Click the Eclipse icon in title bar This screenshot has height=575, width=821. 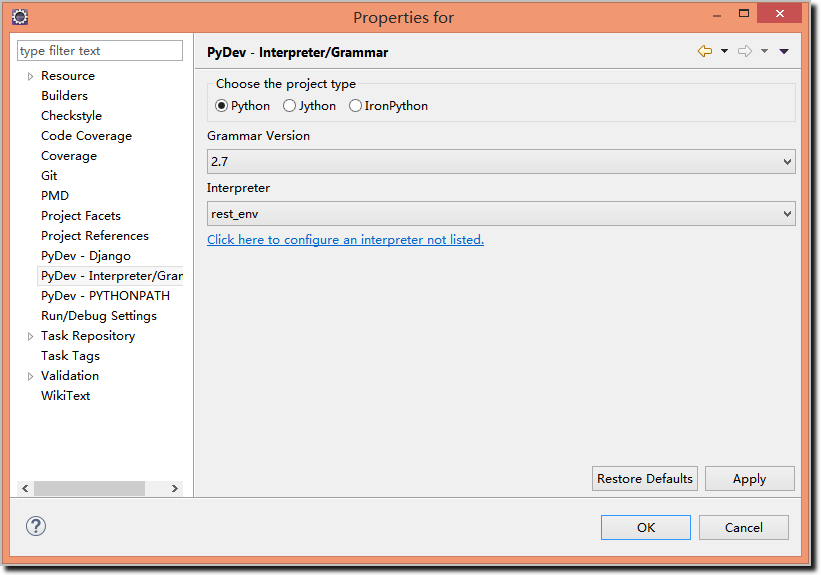click(x=20, y=17)
